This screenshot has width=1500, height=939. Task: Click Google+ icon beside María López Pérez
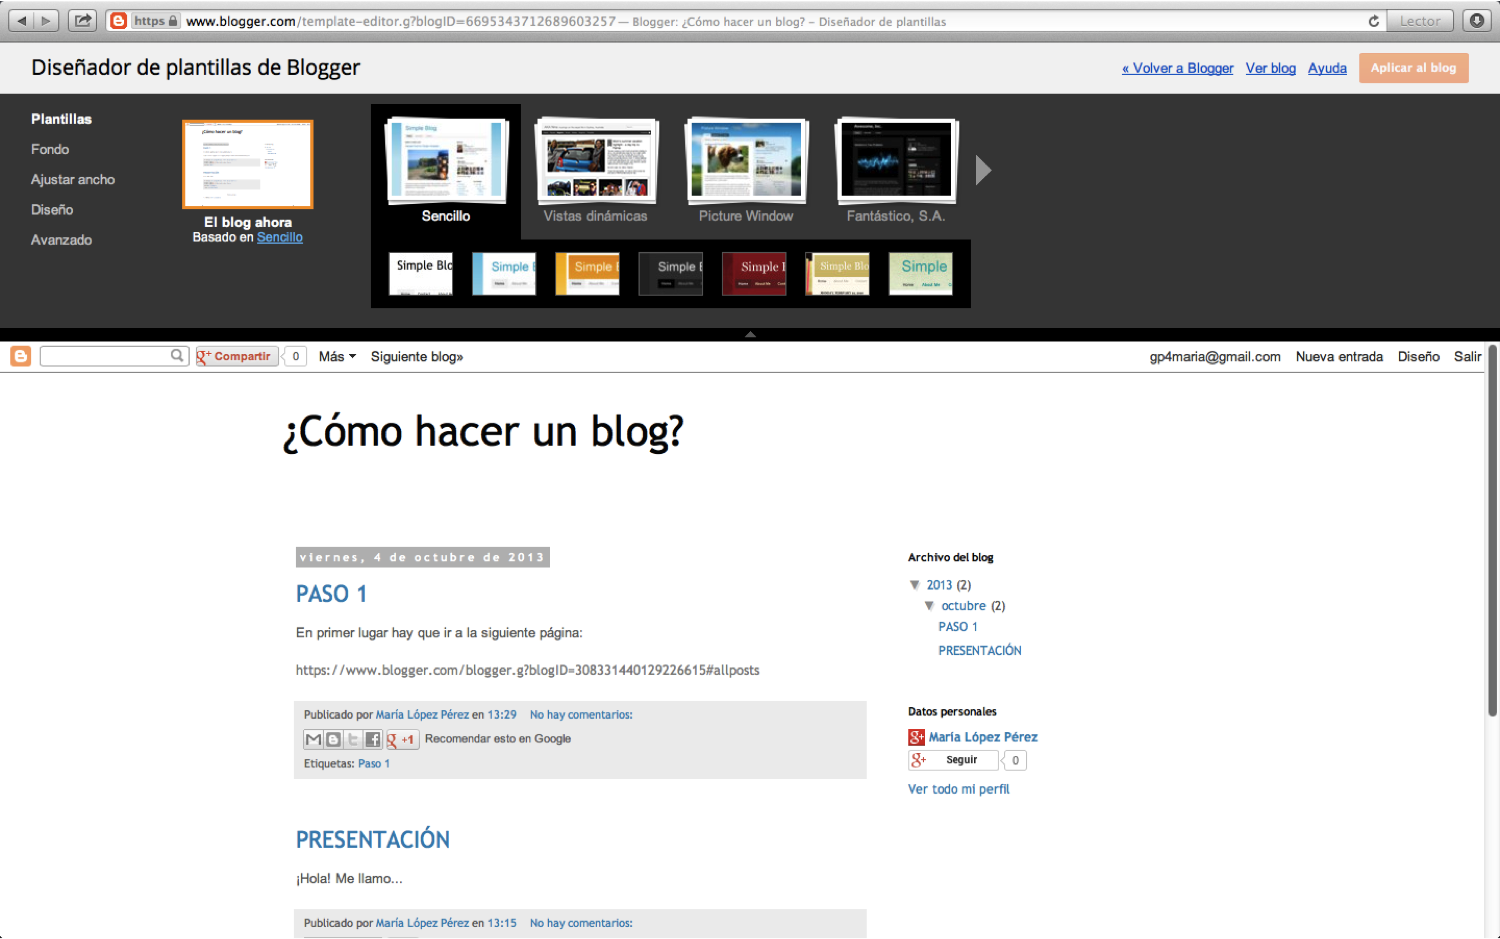(x=916, y=737)
